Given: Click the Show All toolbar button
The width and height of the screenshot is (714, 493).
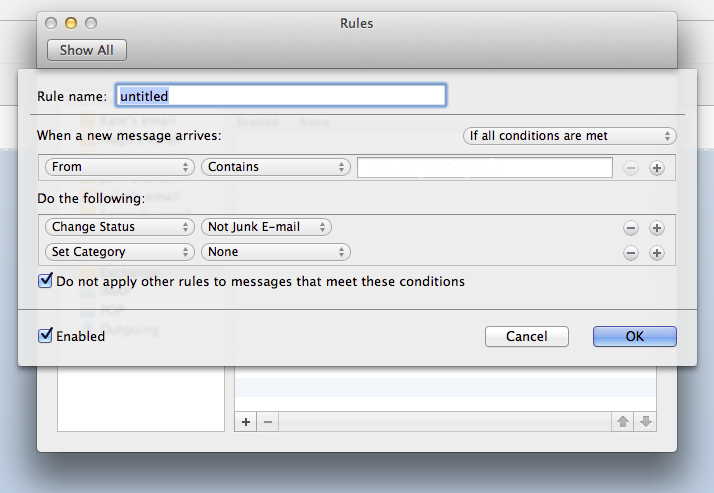Looking at the screenshot, I should pos(87,50).
